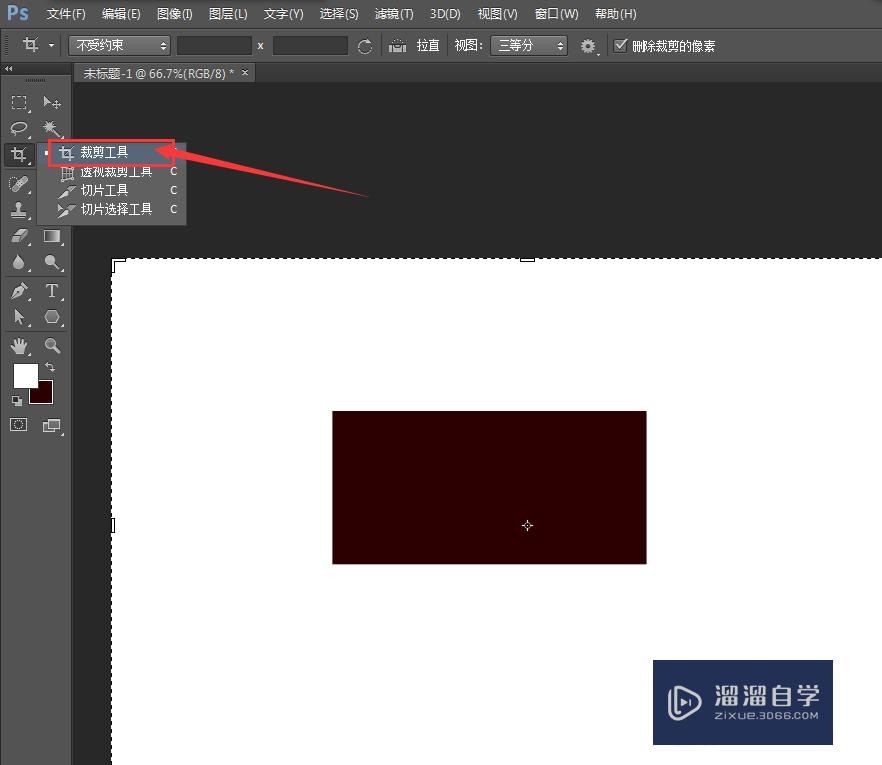Swap foreground and background colors
Image resolution: width=882 pixels, height=765 pixels.
coord(50,367)
